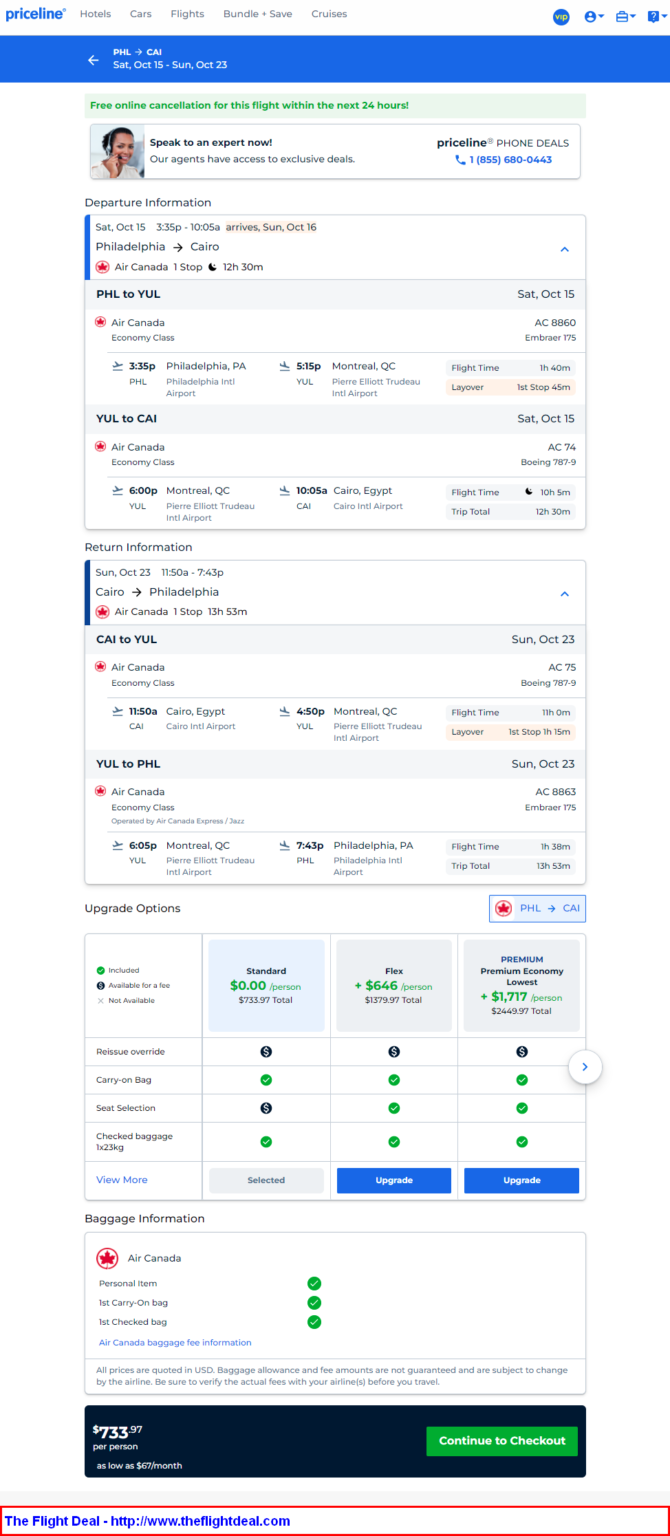Collapse the Departure Information details chevron

(x=564, y=249)
